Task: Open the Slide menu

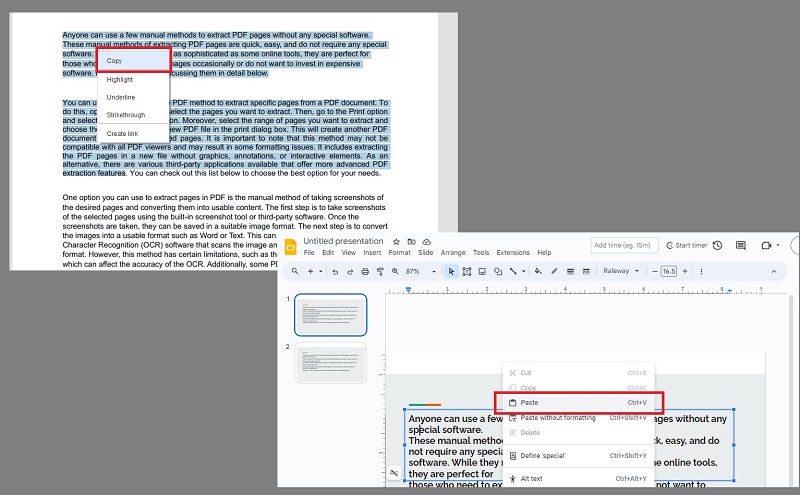Action: [426, 253]
